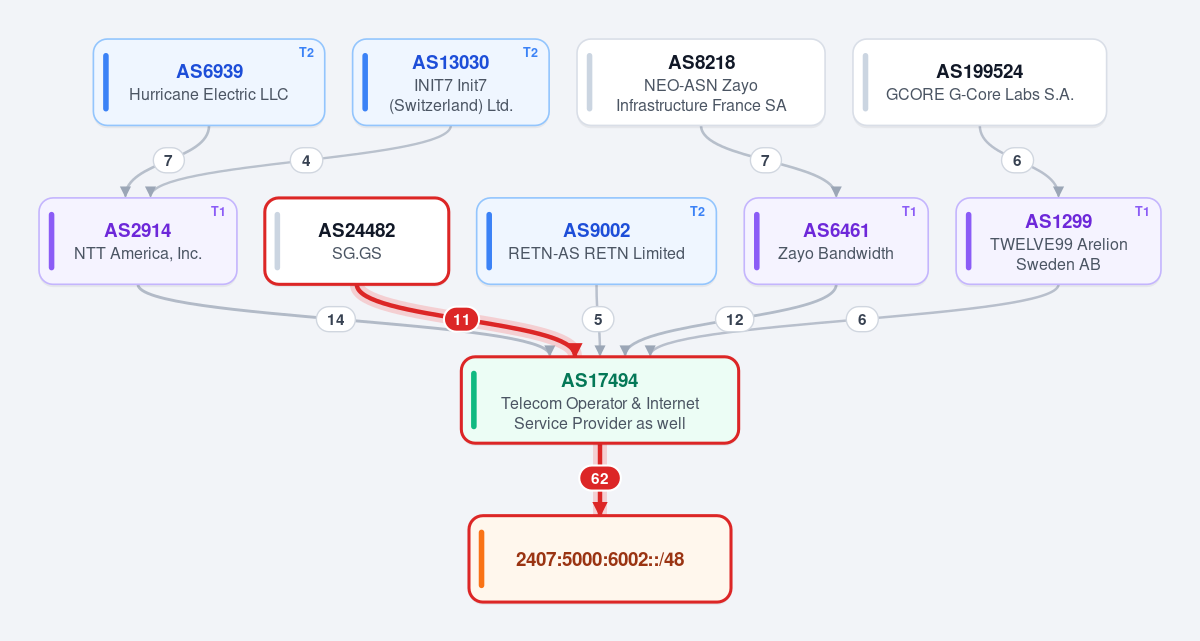Click the T1 tier tag on AS2914
This screenshot has width=1200, height=641.
point(218,211)
